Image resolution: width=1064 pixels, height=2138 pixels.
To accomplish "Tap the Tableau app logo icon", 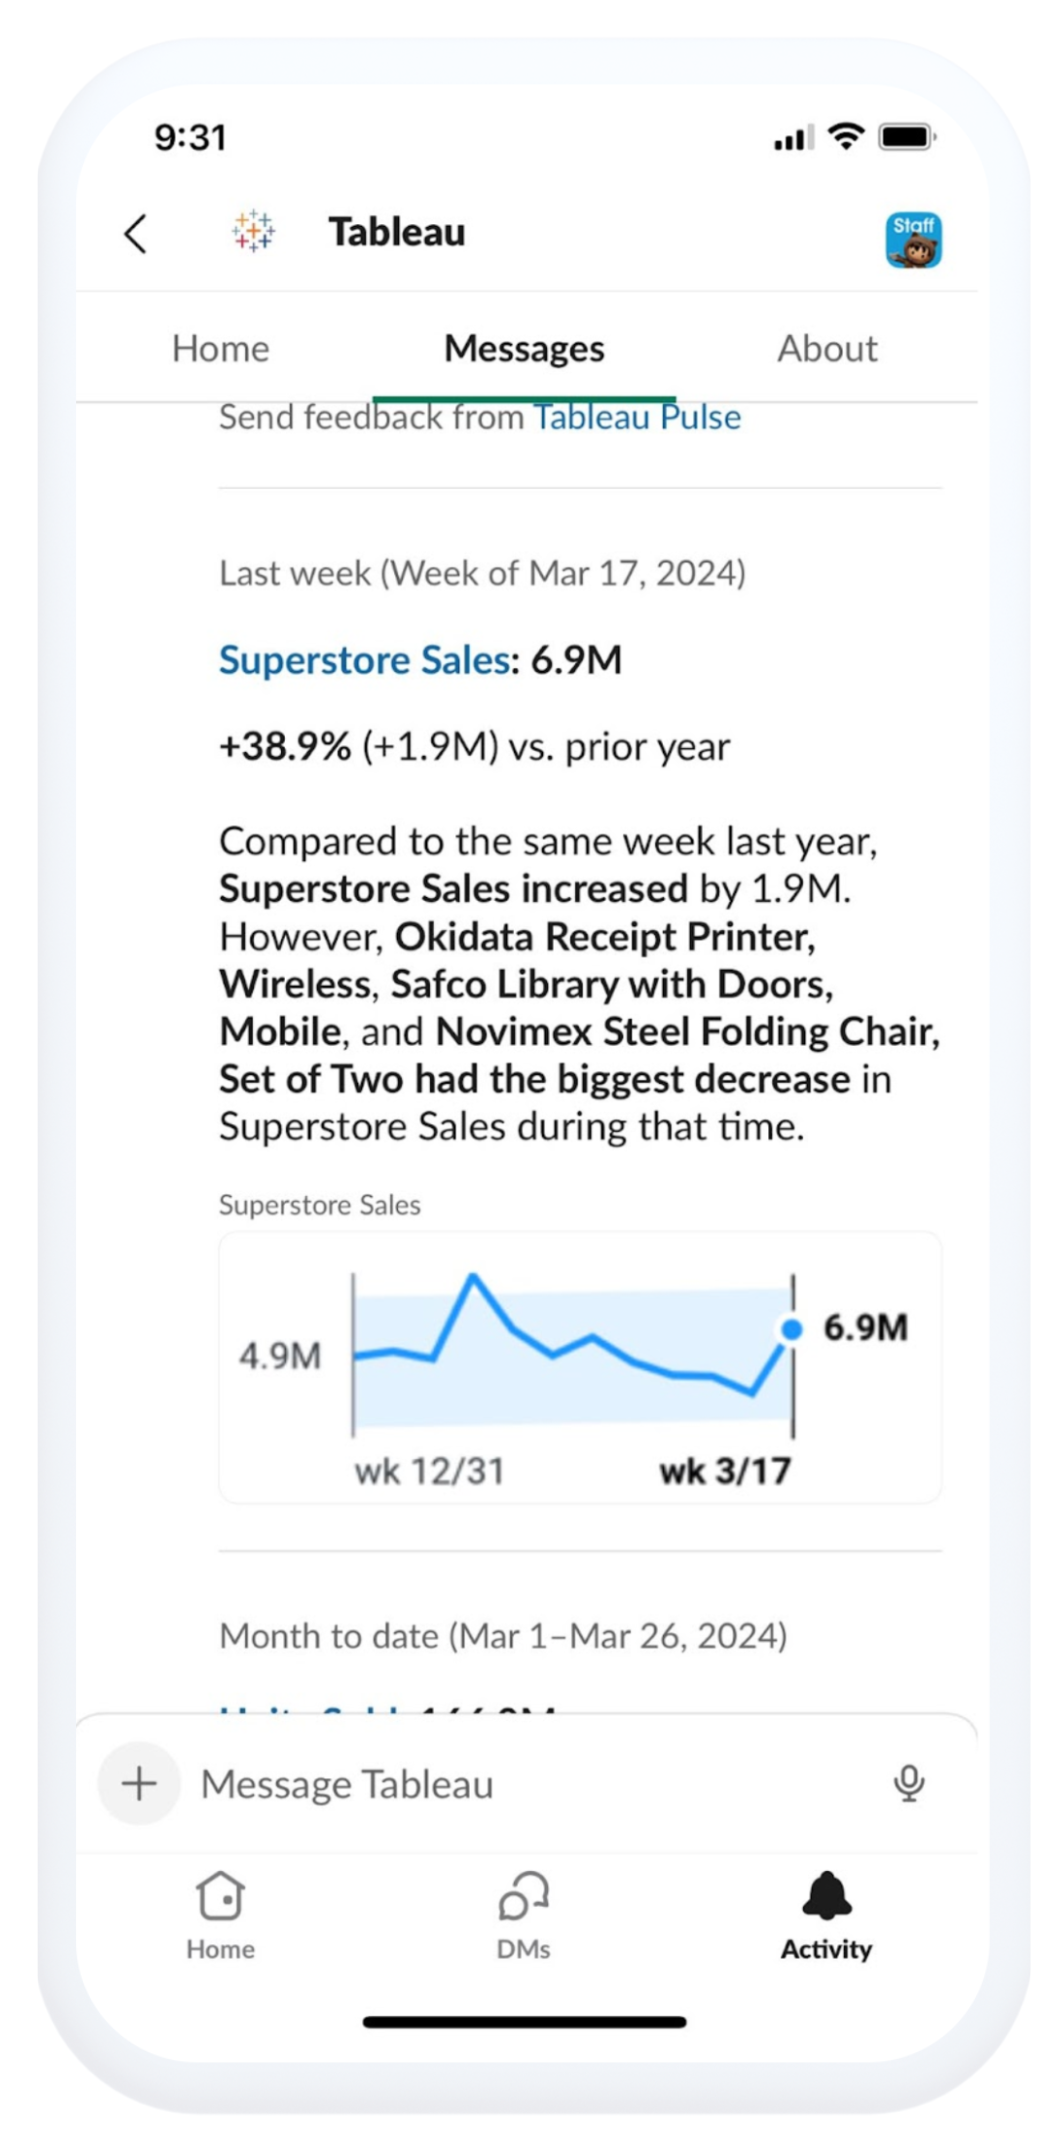I will tap(253, 231).
